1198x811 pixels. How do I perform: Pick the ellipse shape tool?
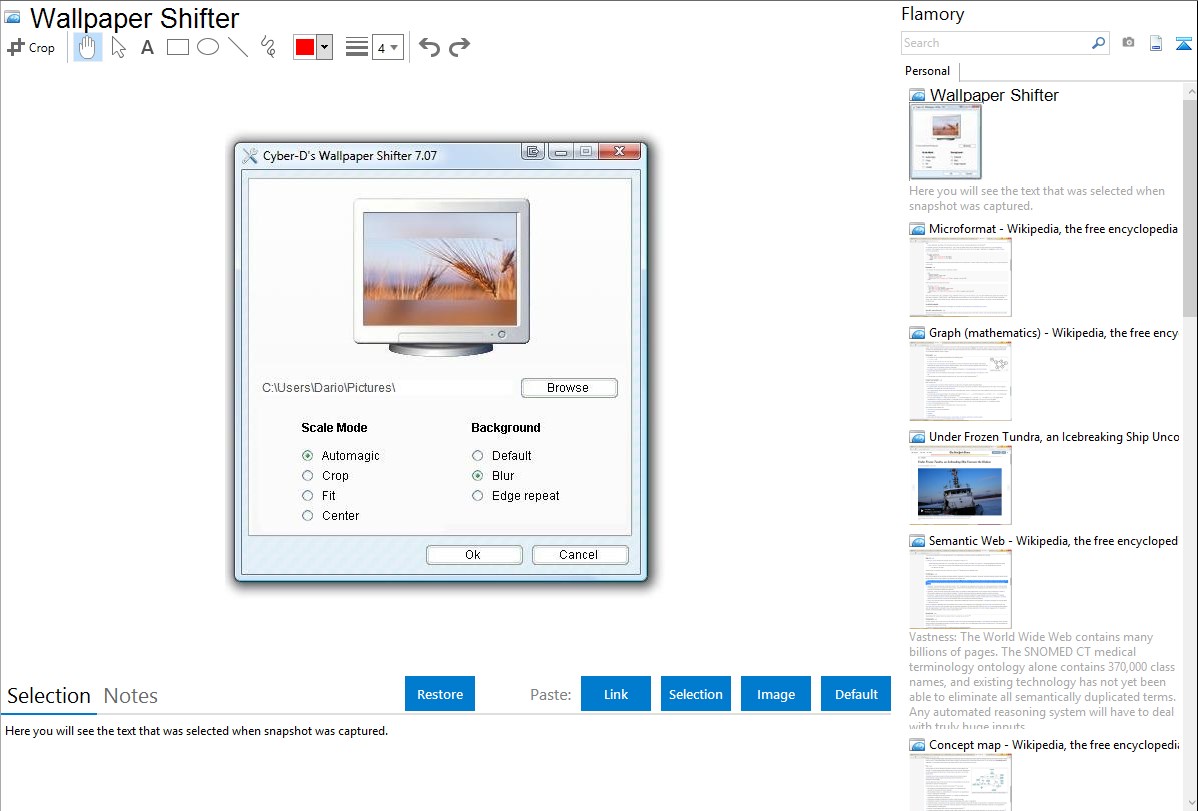(208, 47)
